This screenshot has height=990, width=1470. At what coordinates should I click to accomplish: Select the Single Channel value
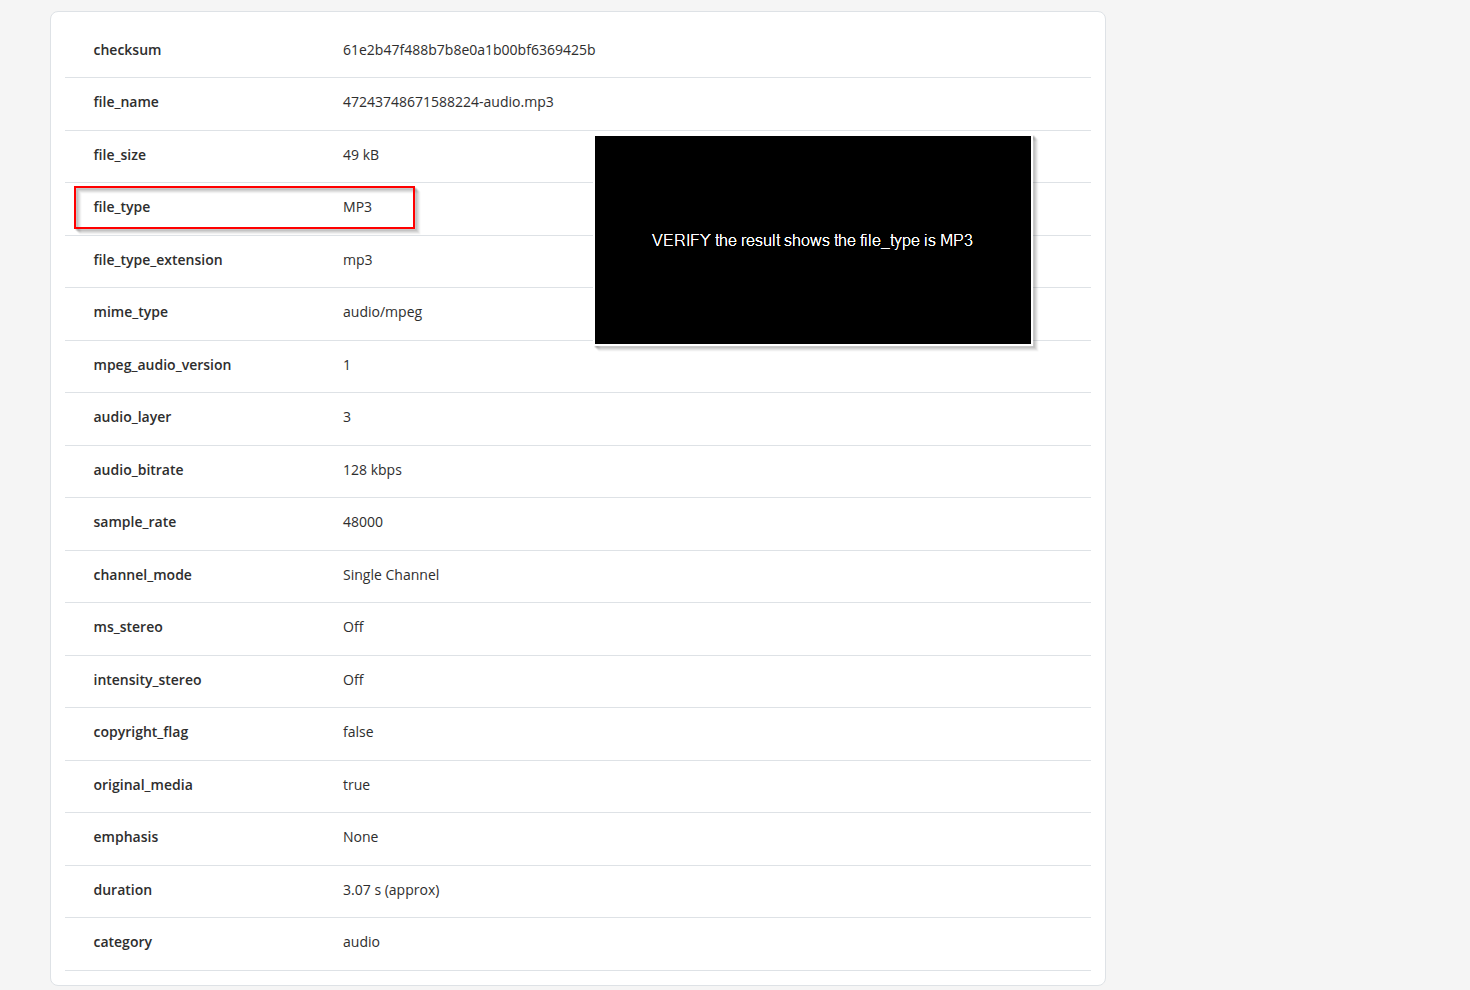[391, 575]
